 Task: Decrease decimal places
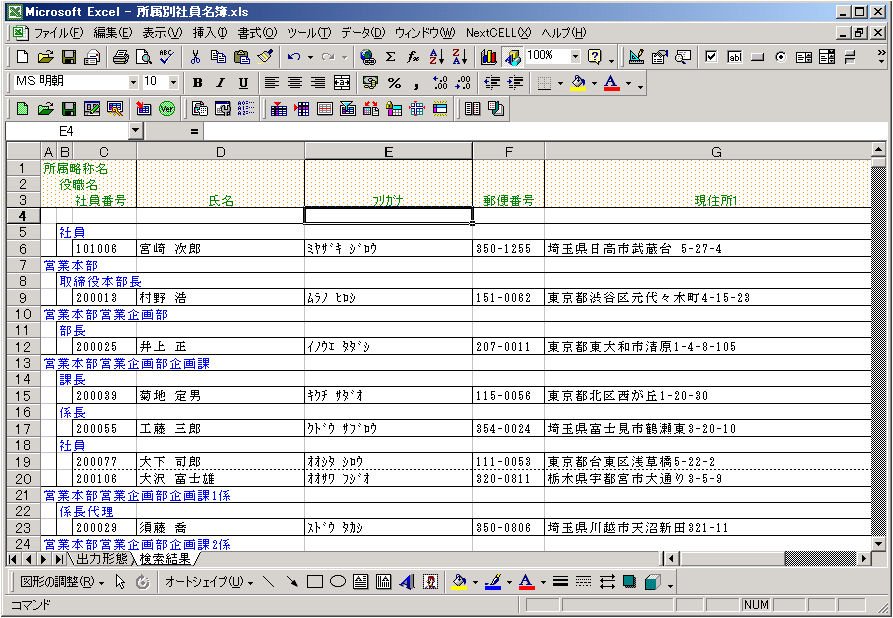point(463,83)
